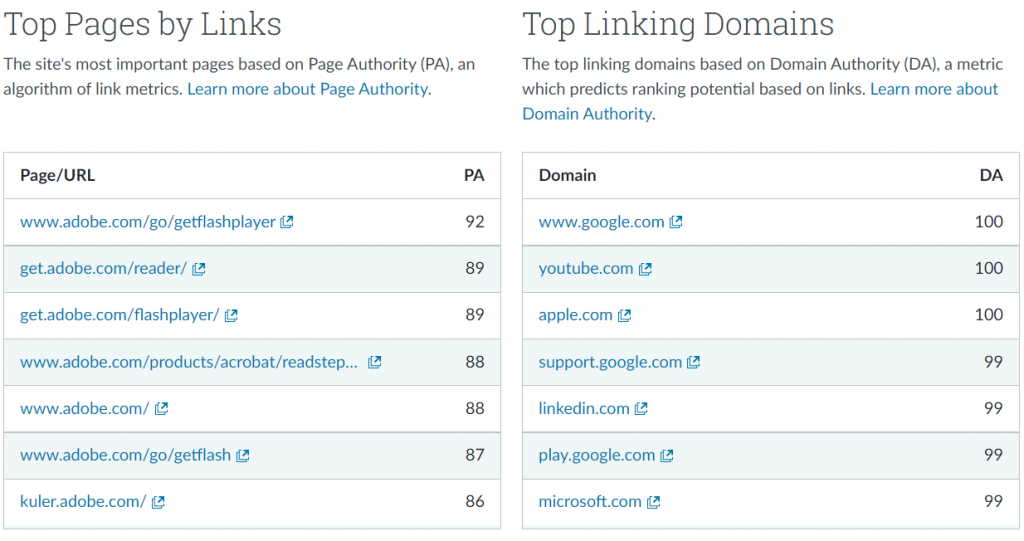Click external-link icon after acrobat/readstep URL
1024x541 pixels.
pyautogui.click(x=374, y=362)
